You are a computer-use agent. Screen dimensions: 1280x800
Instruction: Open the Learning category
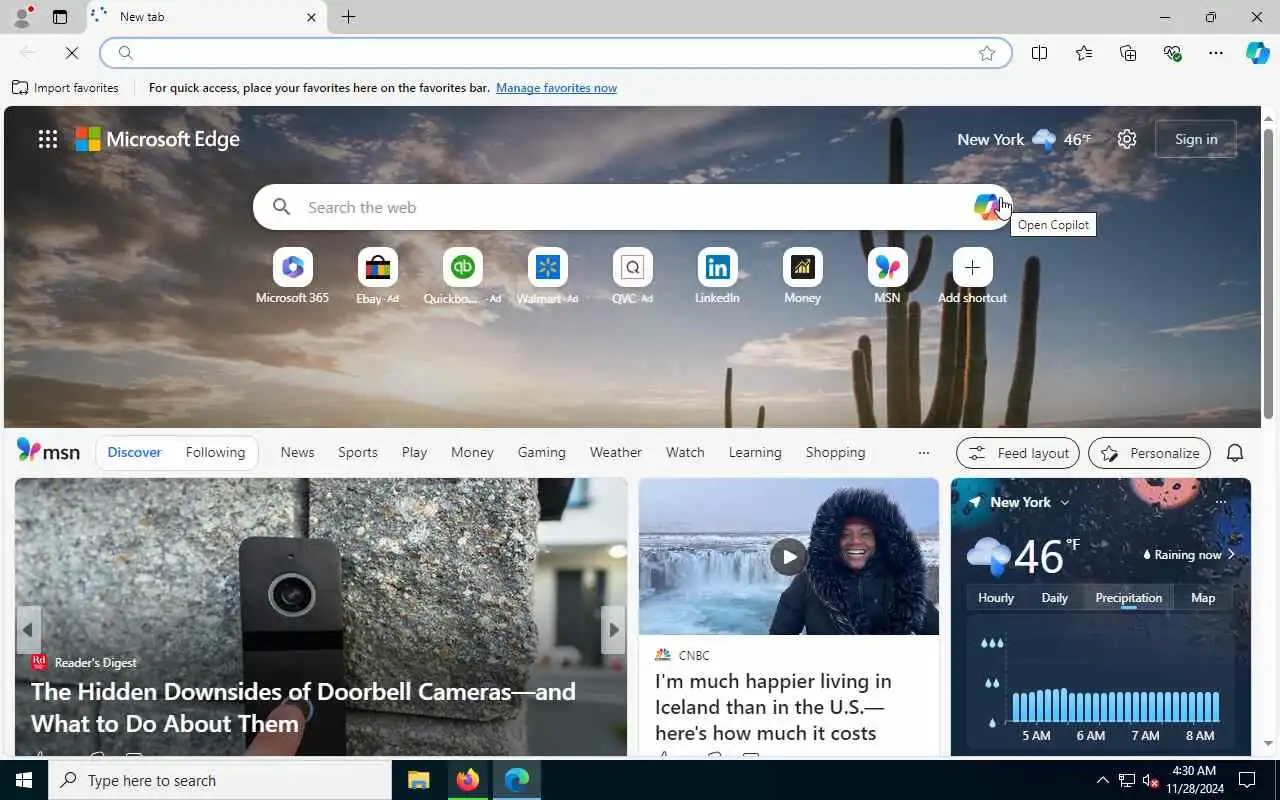[x=755, y=452]
